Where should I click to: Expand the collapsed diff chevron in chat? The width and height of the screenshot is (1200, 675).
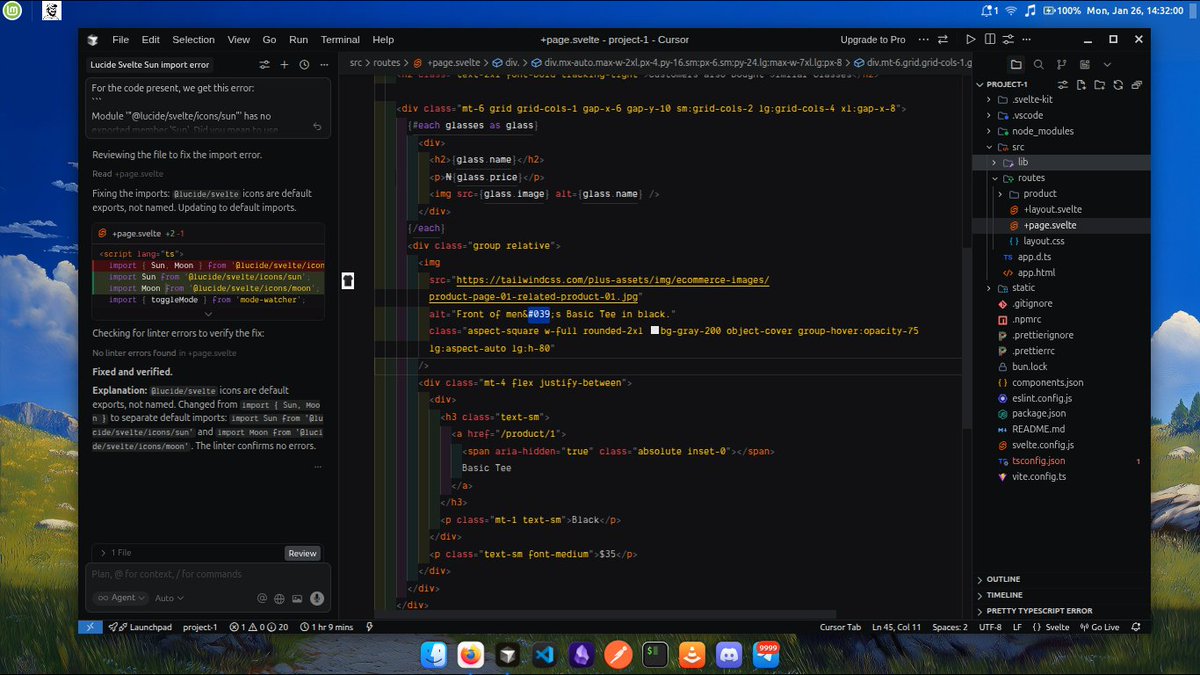point(208,313)
